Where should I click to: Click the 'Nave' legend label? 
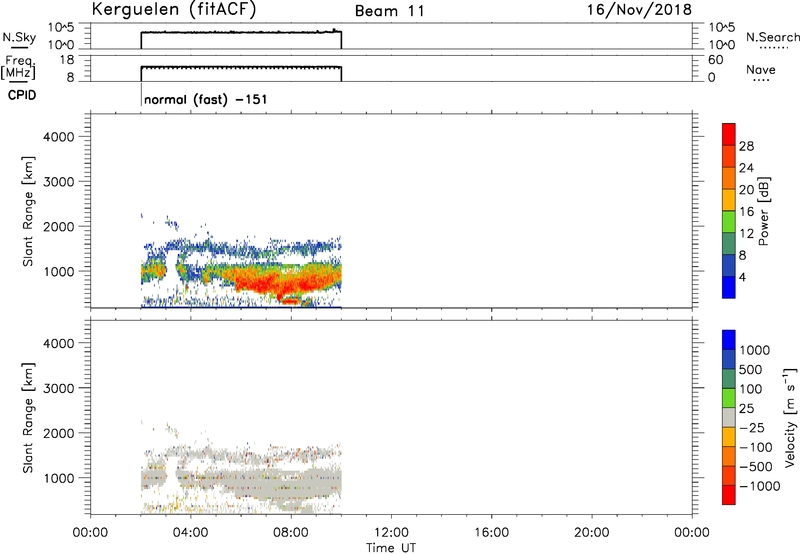click(761, 70)
